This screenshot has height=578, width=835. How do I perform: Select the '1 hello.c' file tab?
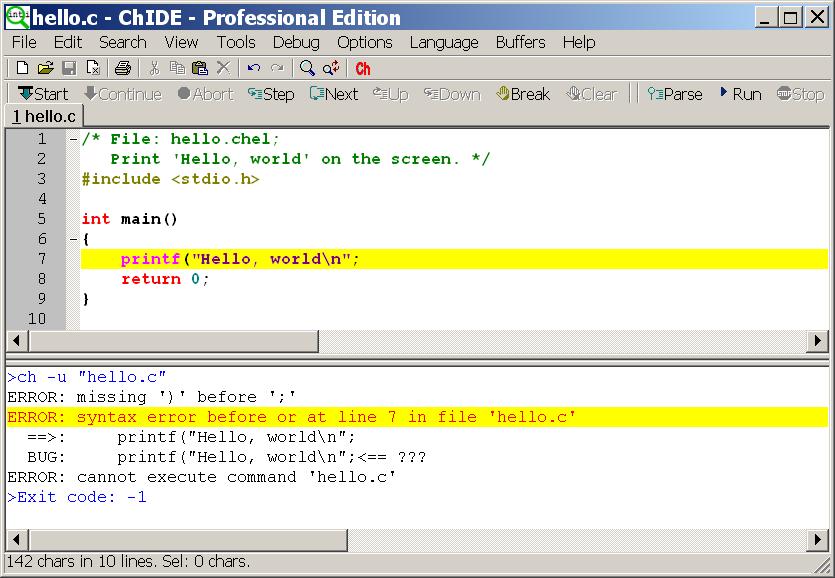coord(44,116)
